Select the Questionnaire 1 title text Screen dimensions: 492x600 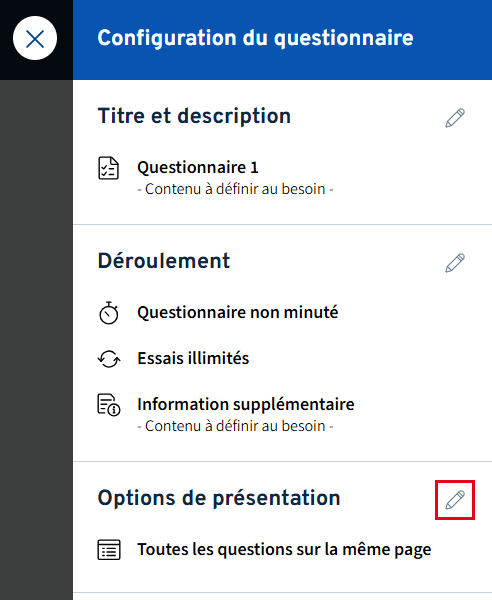click(x=198, y=168)
